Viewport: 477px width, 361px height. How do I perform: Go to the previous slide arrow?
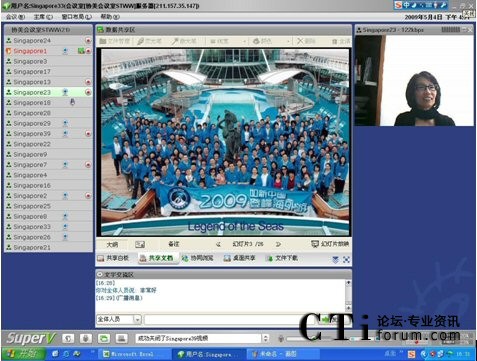pos(219,244)
